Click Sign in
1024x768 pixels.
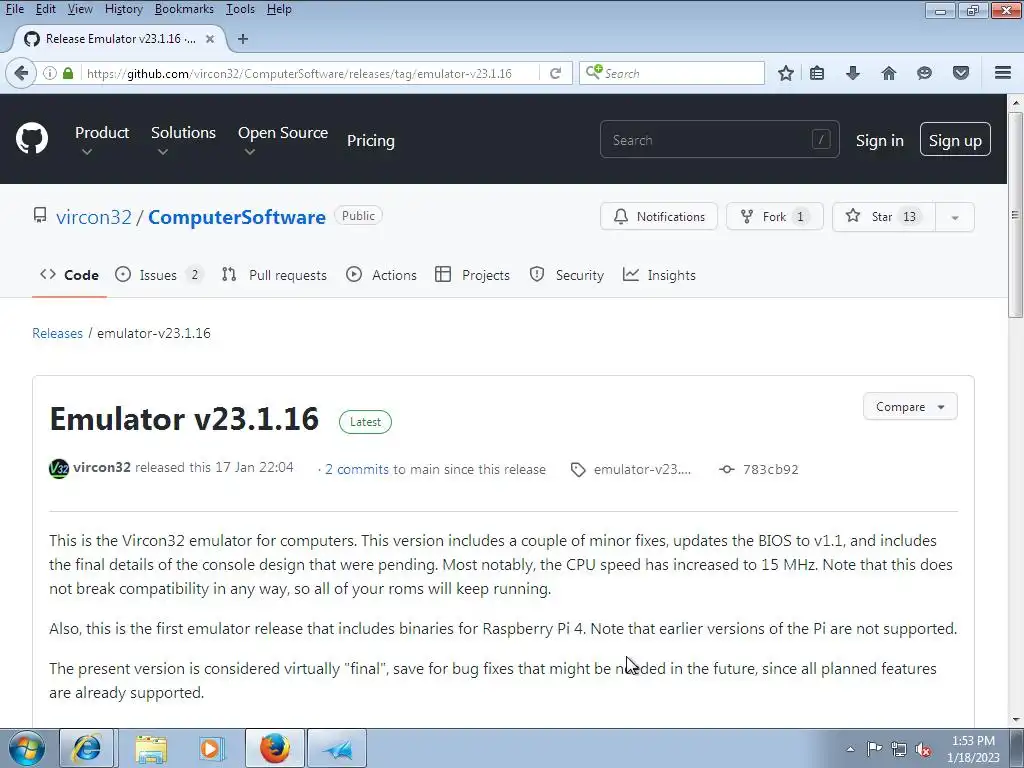[x=880, y=140]
